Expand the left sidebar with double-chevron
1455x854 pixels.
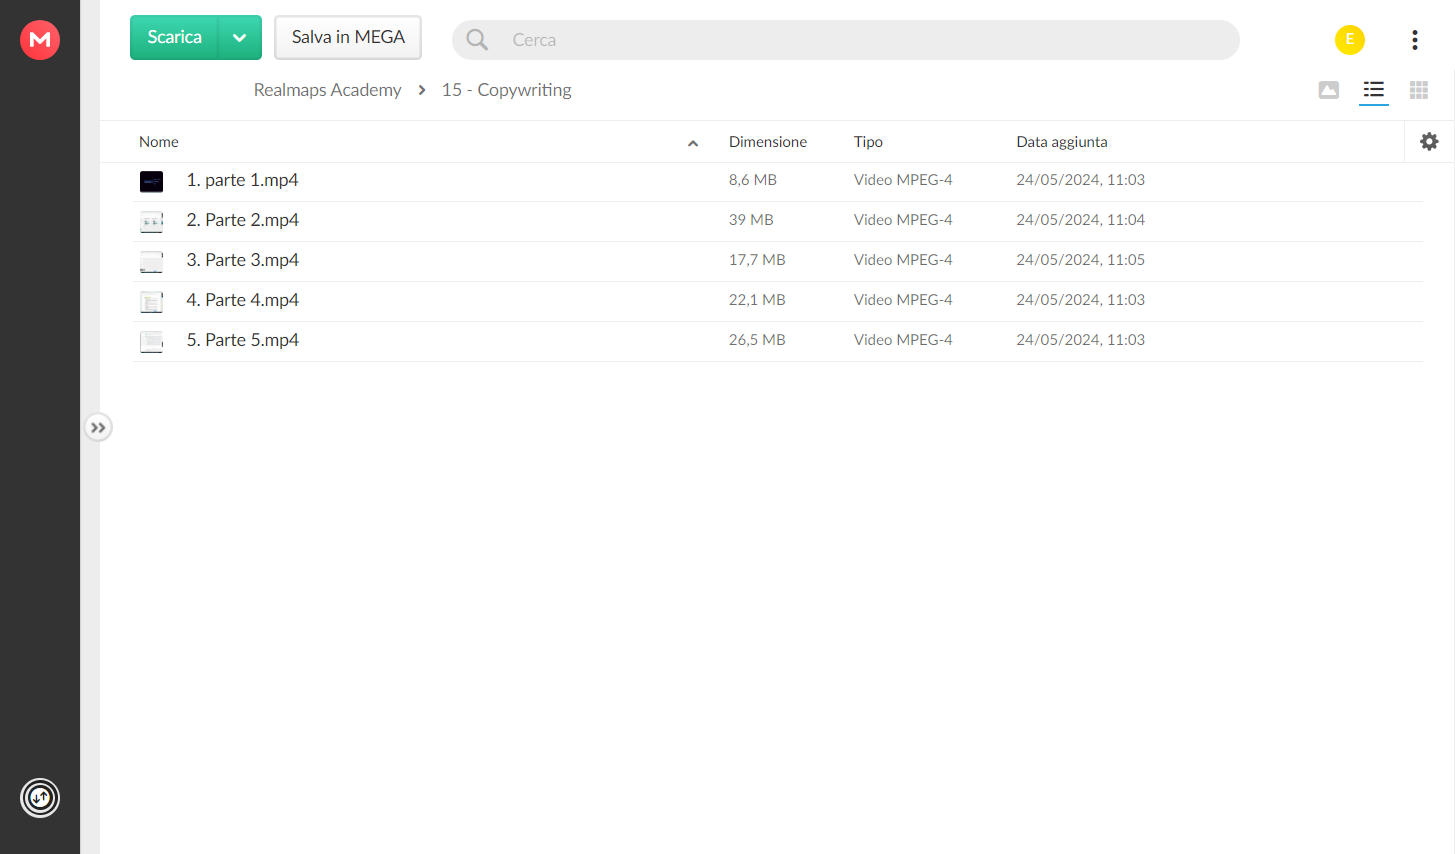pos(98,428)
